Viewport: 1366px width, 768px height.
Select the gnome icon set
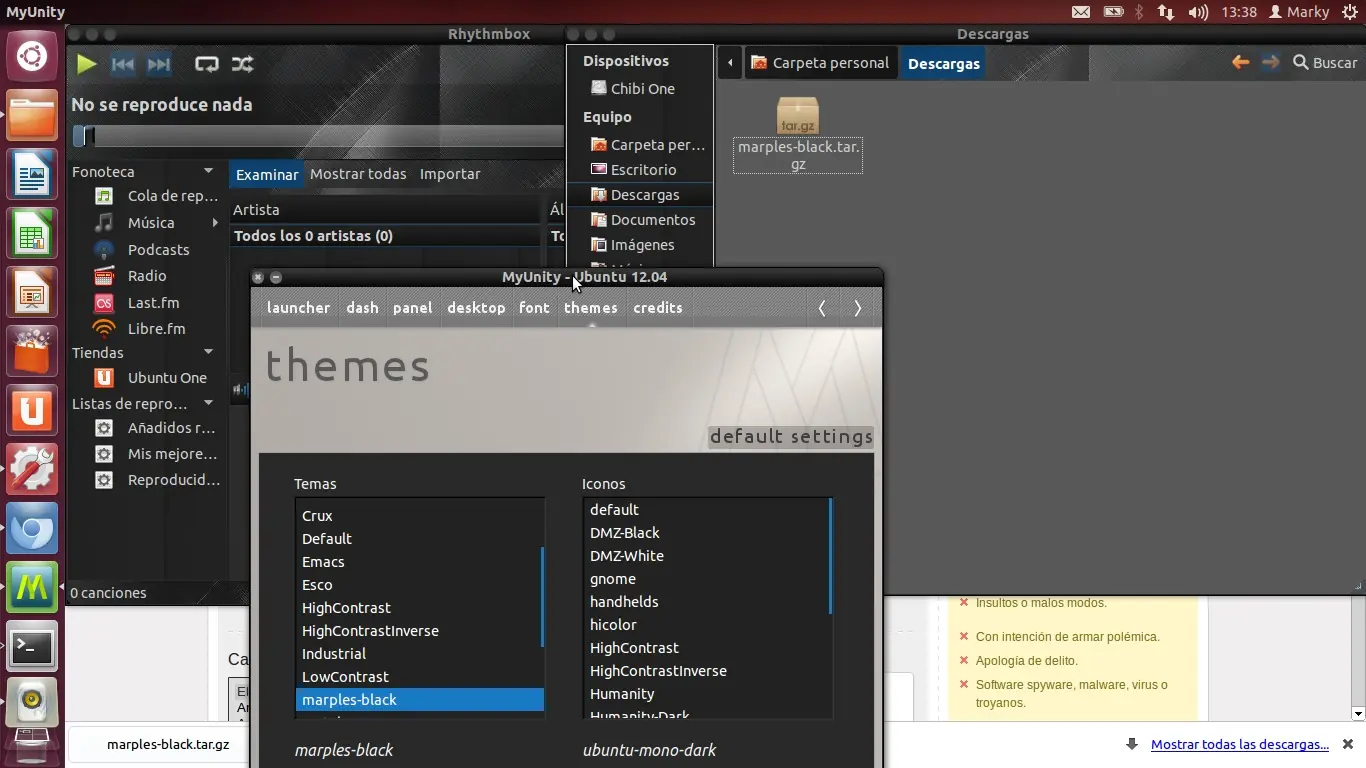(707, 579)
